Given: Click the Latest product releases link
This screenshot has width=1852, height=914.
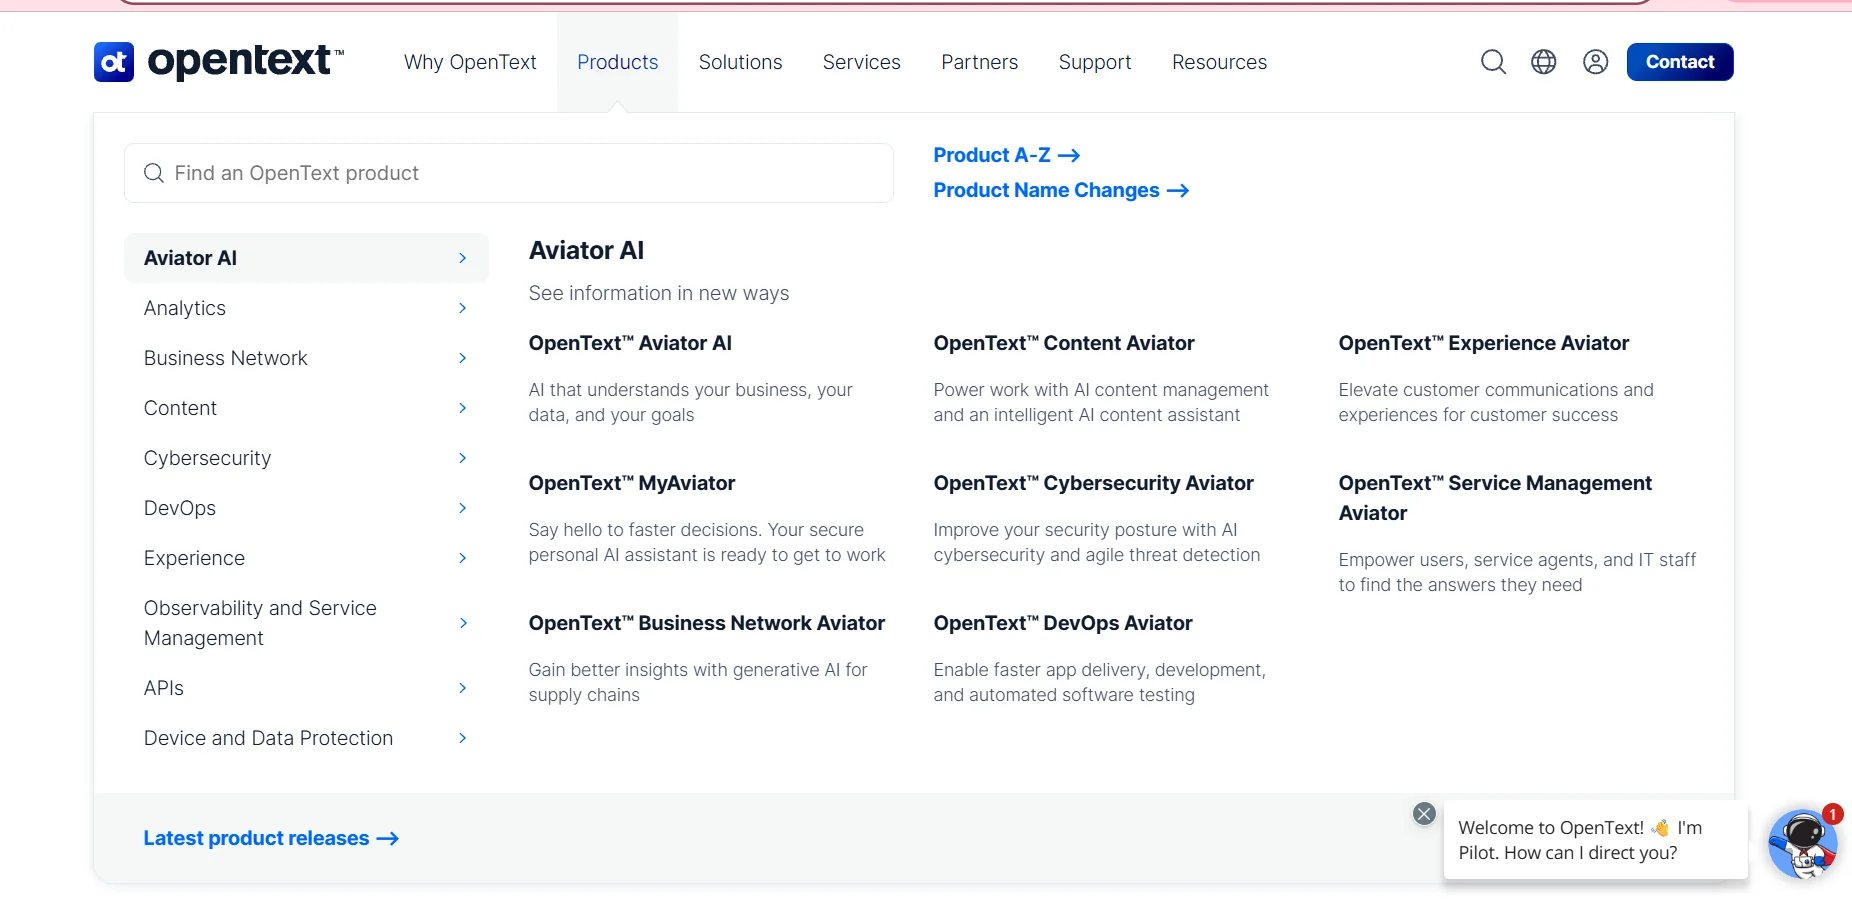Looking at the screenshot, I should [270, 838].
